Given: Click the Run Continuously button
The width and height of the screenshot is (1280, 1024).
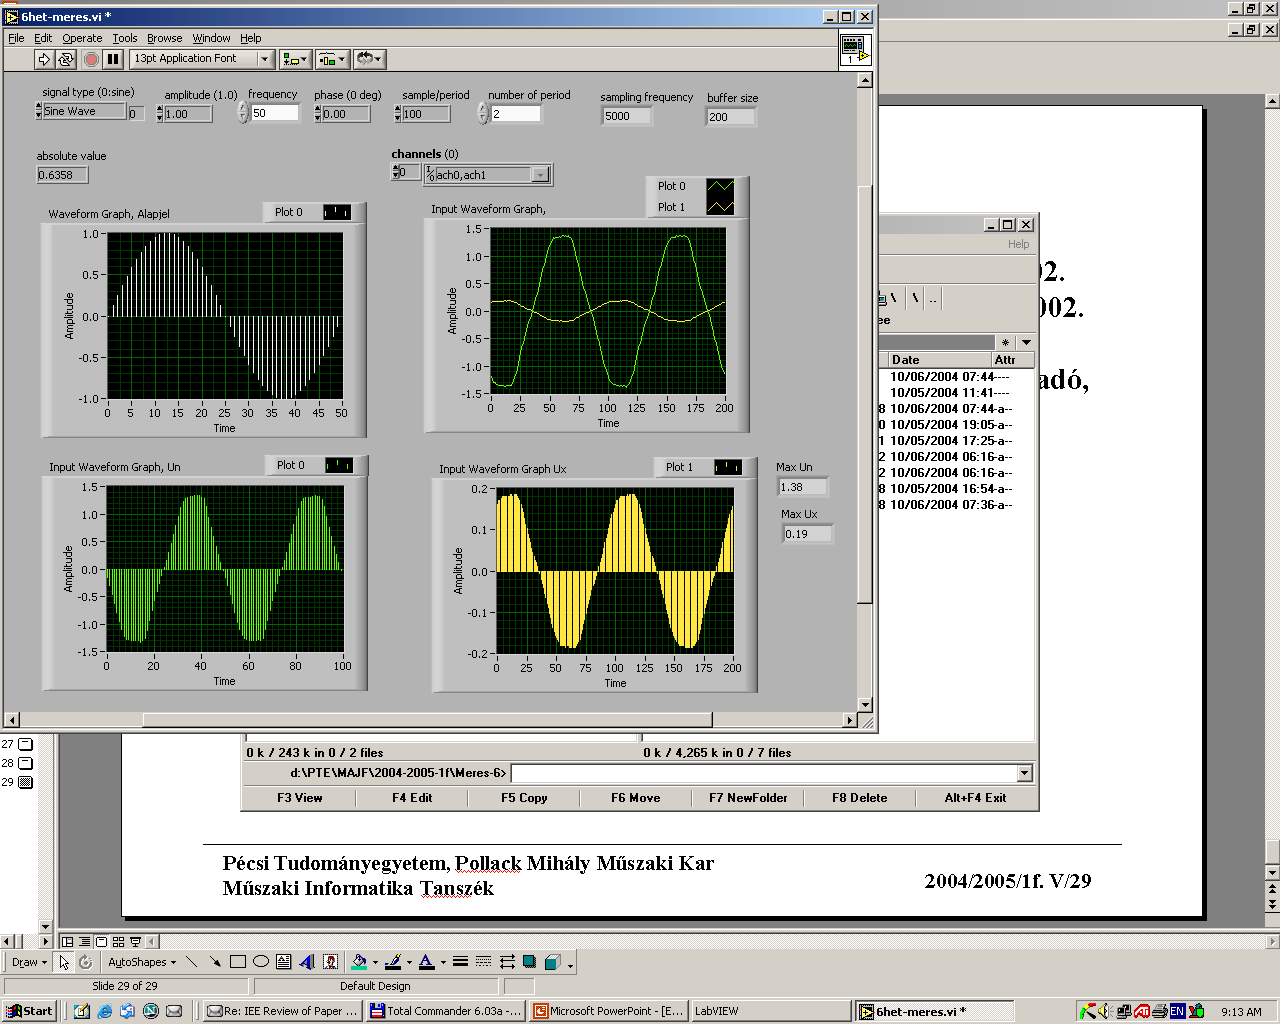Looking at the screenshot, I should (x=66, y=59).
